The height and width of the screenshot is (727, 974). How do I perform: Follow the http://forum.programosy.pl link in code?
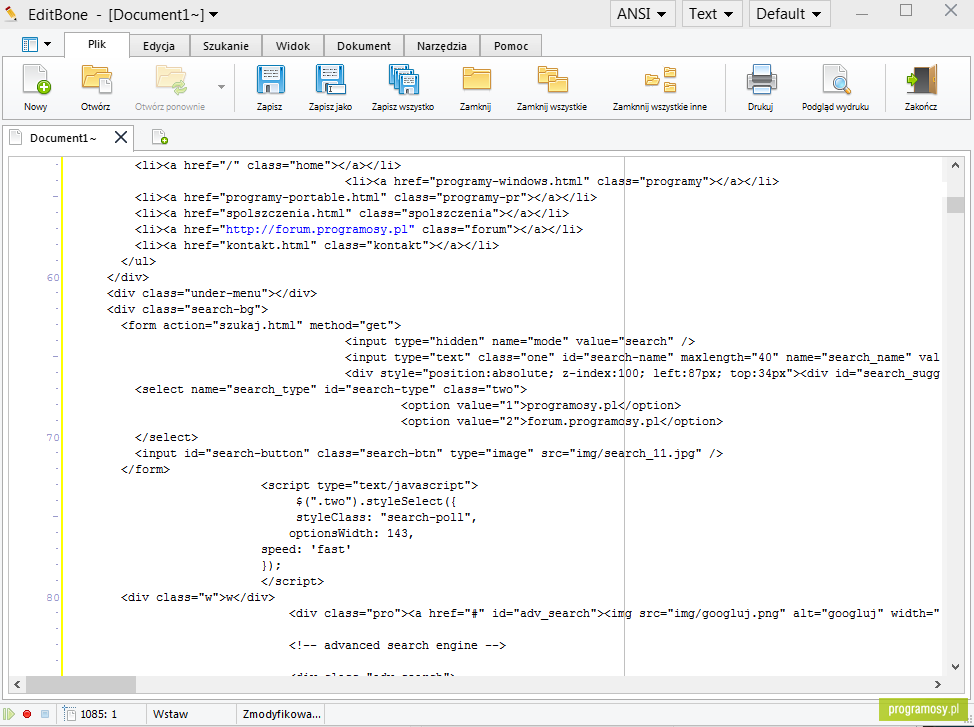[319, 229]
